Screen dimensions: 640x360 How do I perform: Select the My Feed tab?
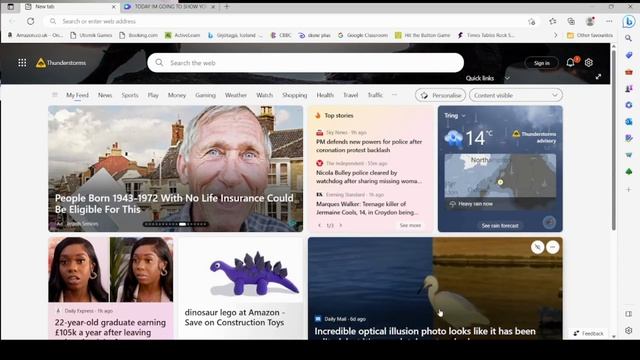(77, 95)
